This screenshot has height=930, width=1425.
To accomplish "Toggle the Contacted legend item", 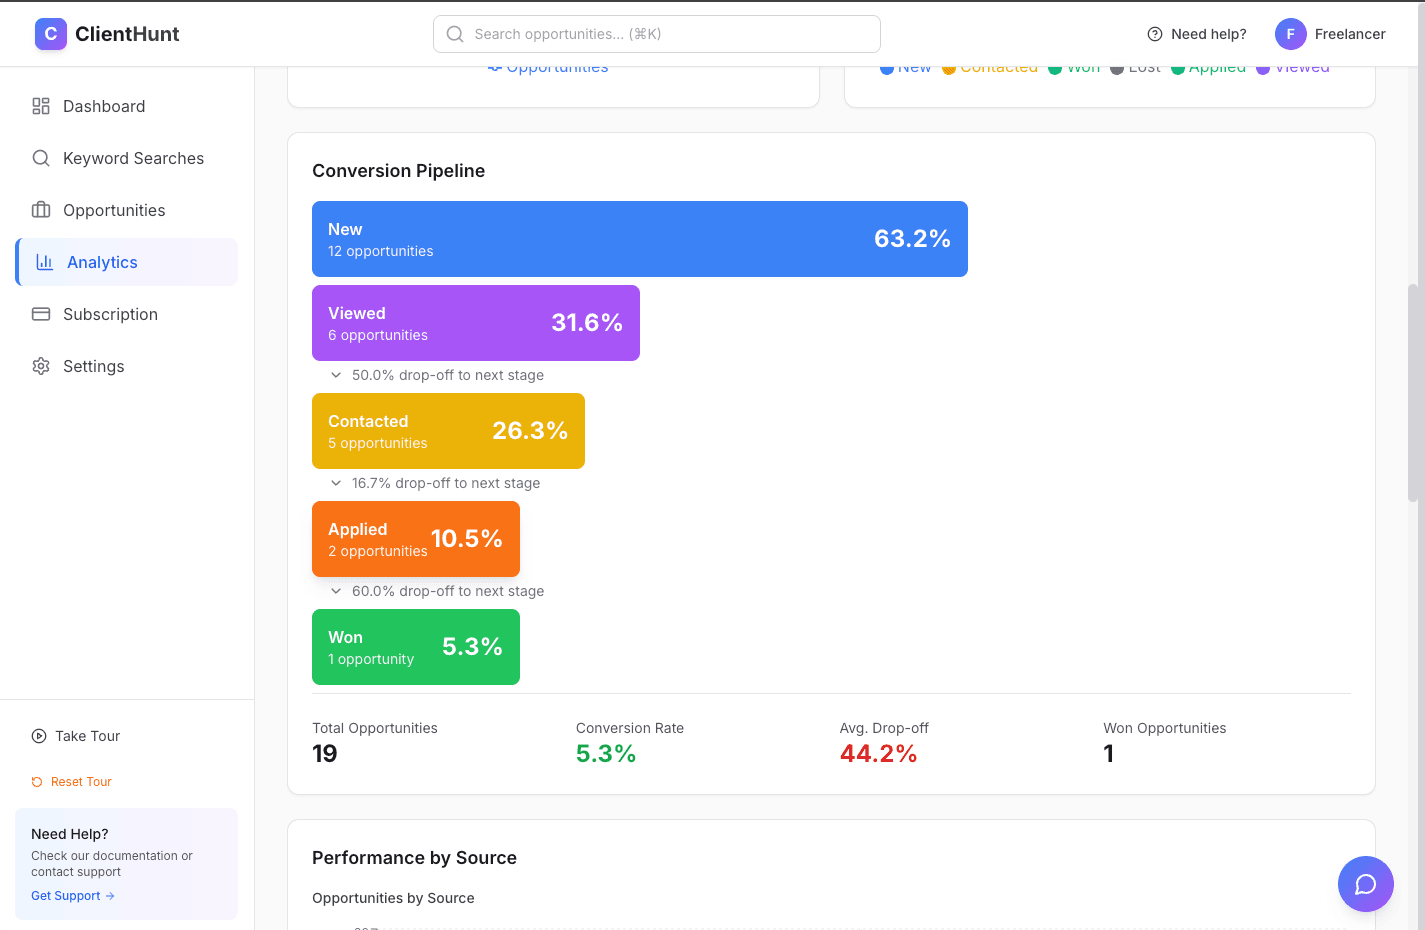I will [990, 66].
